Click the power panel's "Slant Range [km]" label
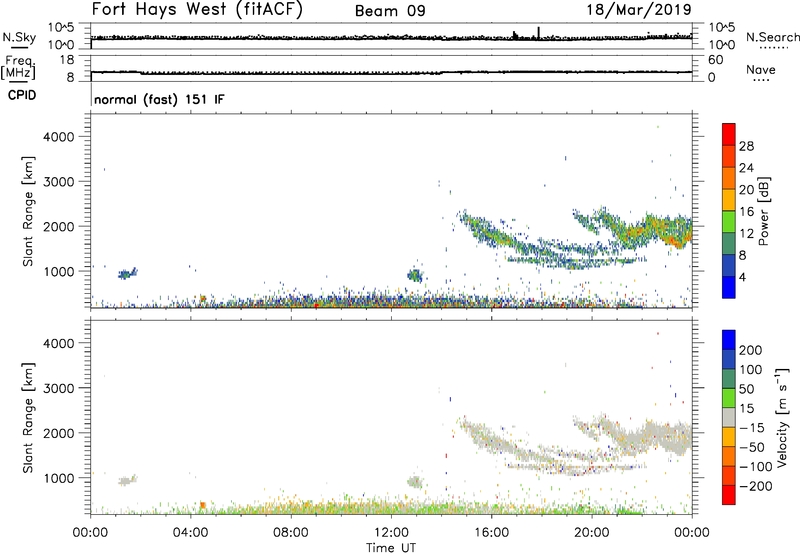 pyautogui.click(x=28, y=211)
